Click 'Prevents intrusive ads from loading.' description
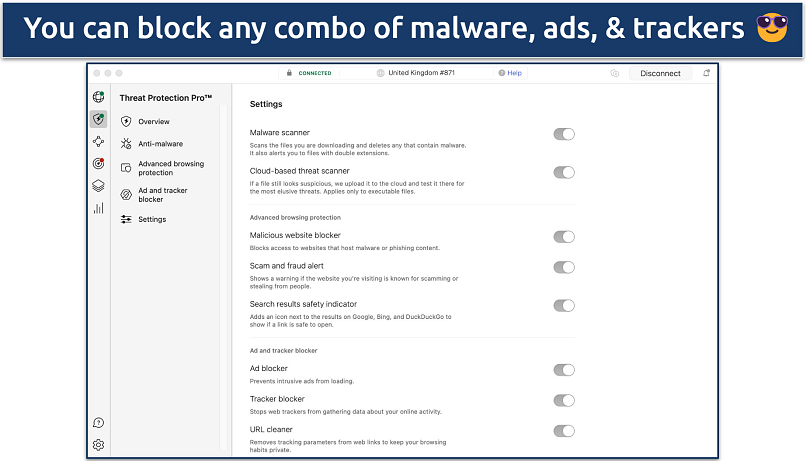Image resolution: width=806 pixels, height=461 pixels. coord(302,381)
